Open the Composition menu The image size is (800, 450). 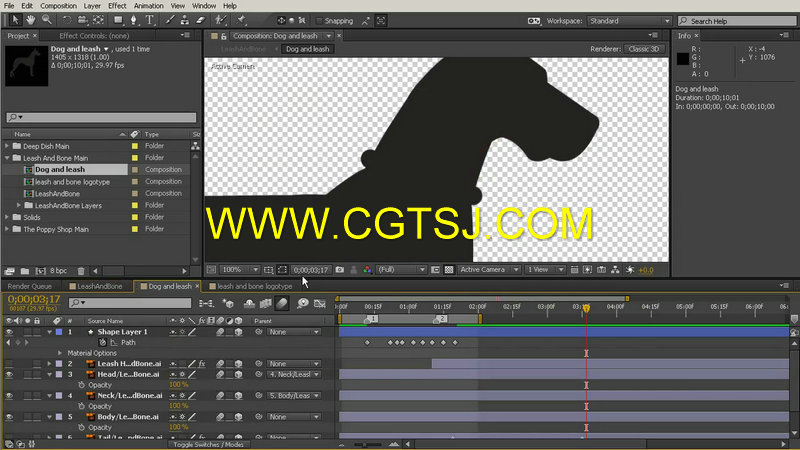tap(58, 6)
